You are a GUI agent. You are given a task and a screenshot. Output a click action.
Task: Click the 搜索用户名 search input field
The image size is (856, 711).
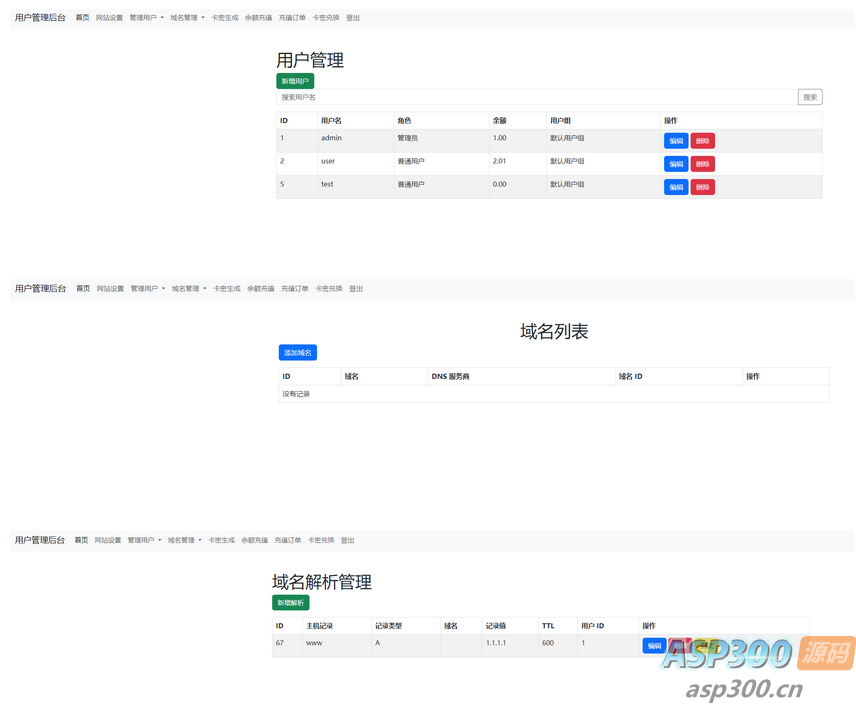point(536,97)
